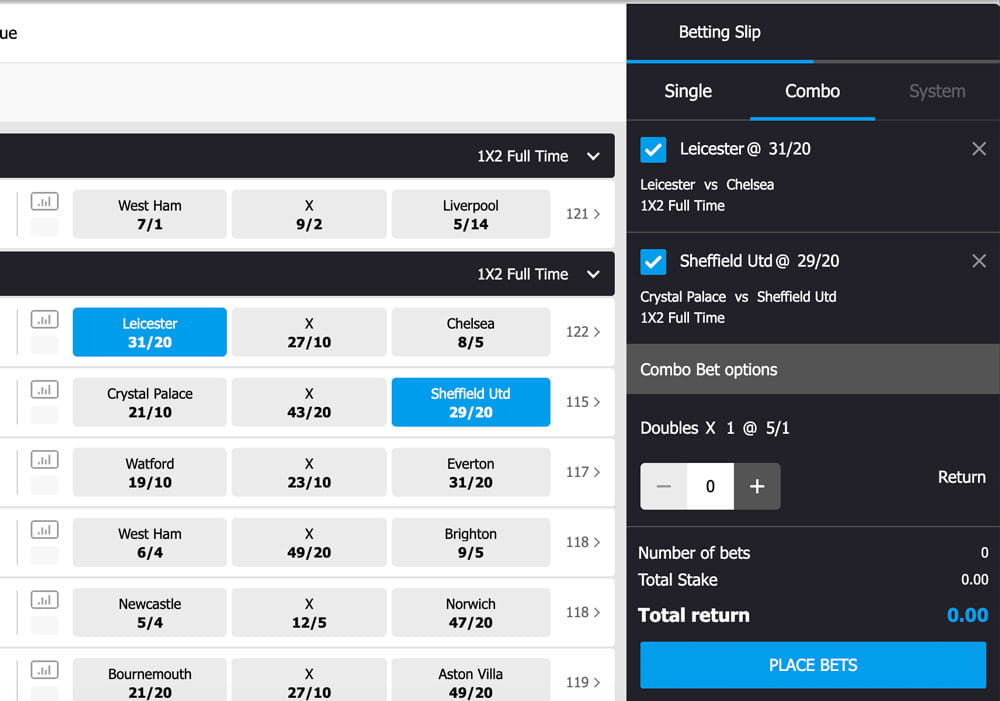Show 118 more markets for Newcastle vs Norwich
Image resolution: width=1000 pixels, height=701 pixels.
583,613
